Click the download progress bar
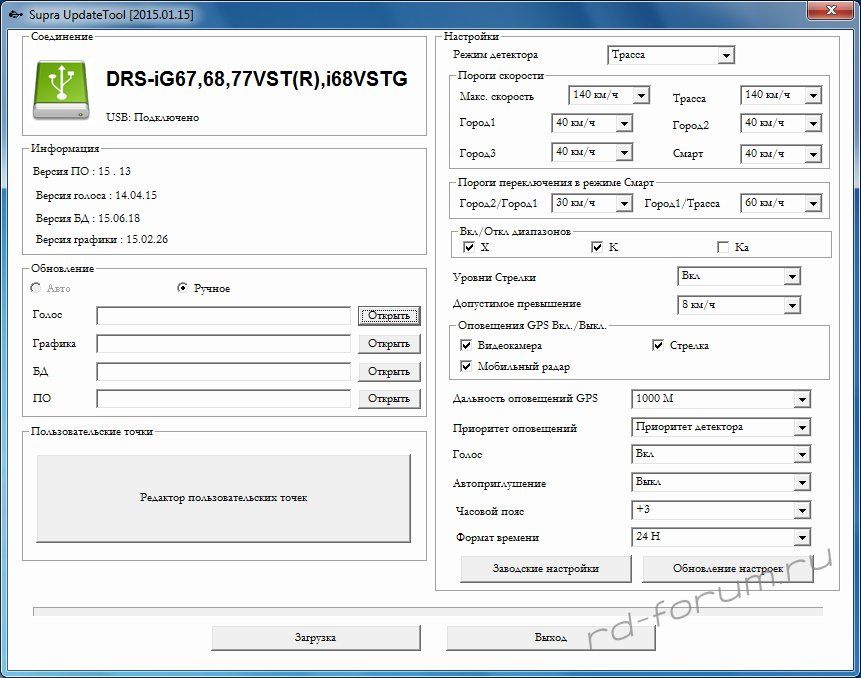 428,611
